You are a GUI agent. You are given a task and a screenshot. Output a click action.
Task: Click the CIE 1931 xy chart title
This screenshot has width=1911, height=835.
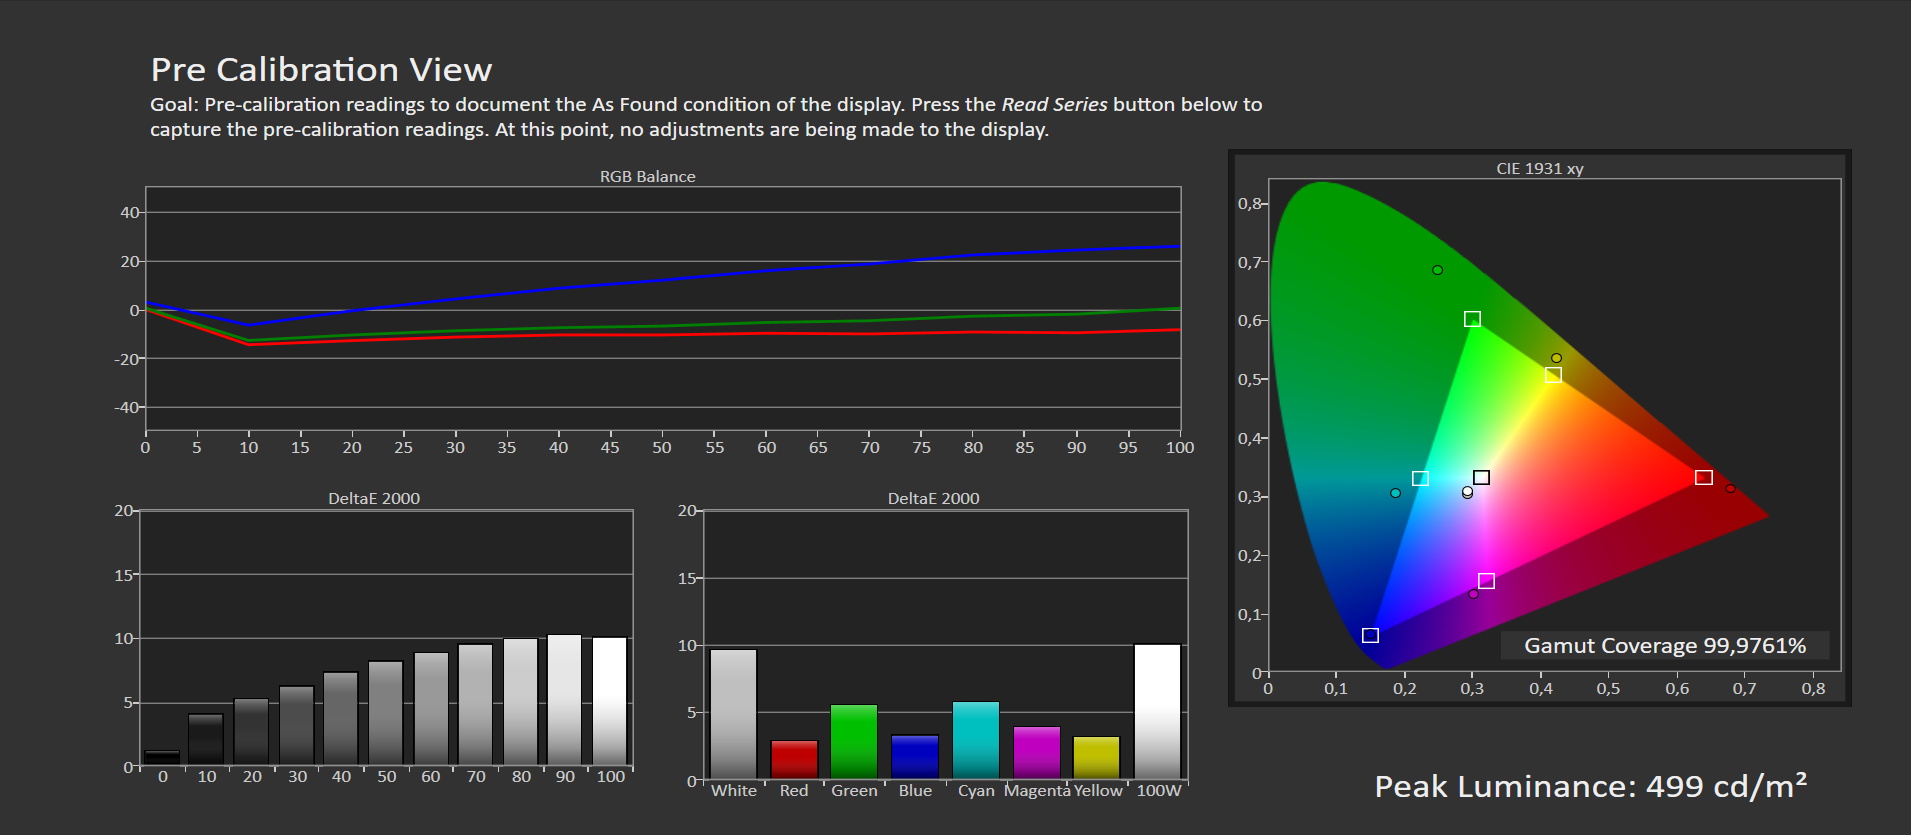click(1539, 169)
